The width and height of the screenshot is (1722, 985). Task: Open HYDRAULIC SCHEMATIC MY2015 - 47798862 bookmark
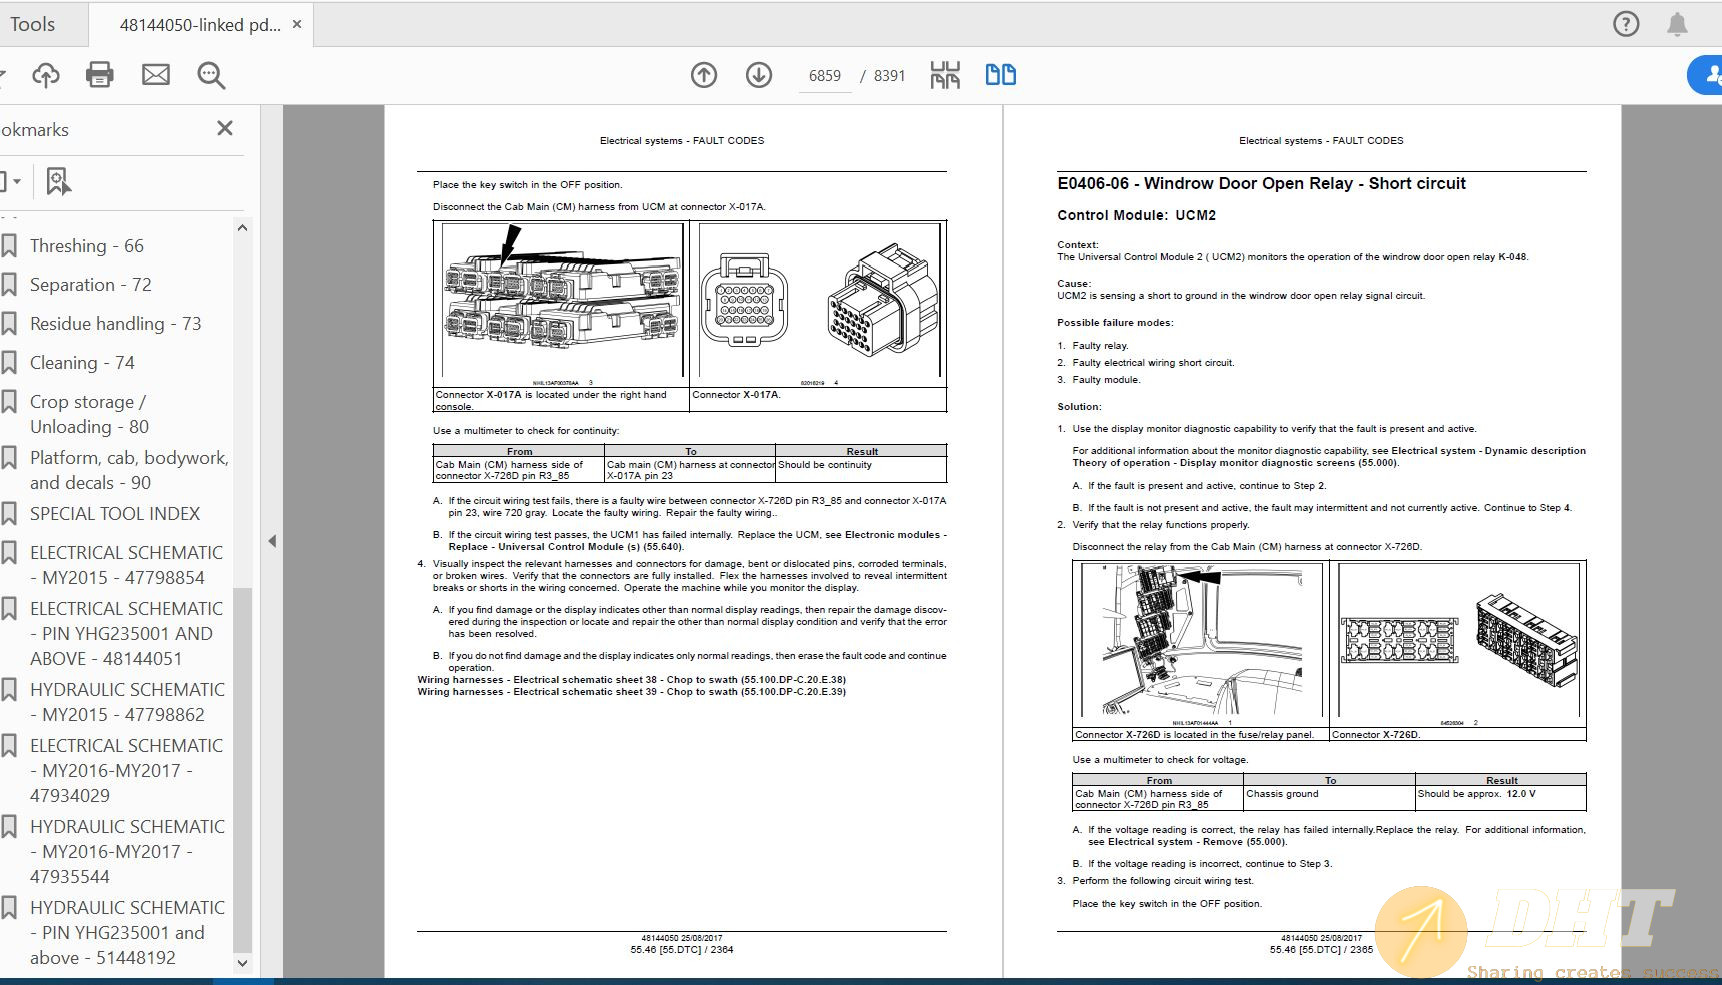[x=128, y=702]
